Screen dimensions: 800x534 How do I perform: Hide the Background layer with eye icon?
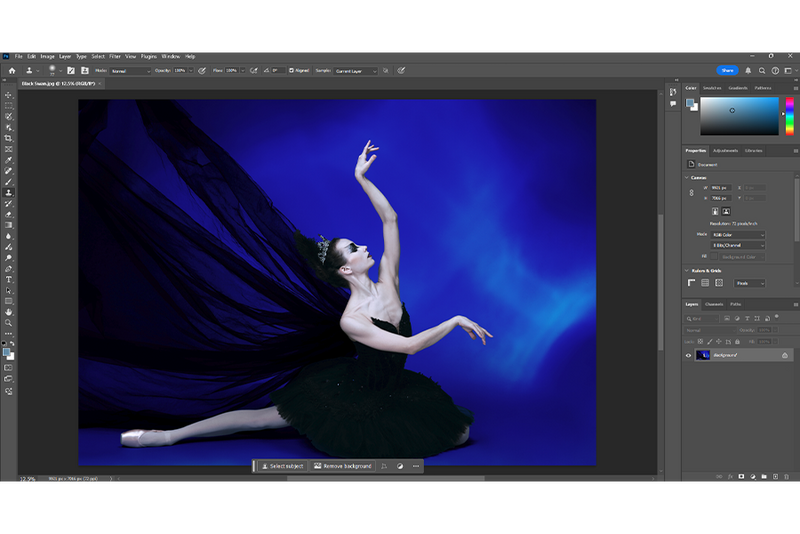point(688,355)
